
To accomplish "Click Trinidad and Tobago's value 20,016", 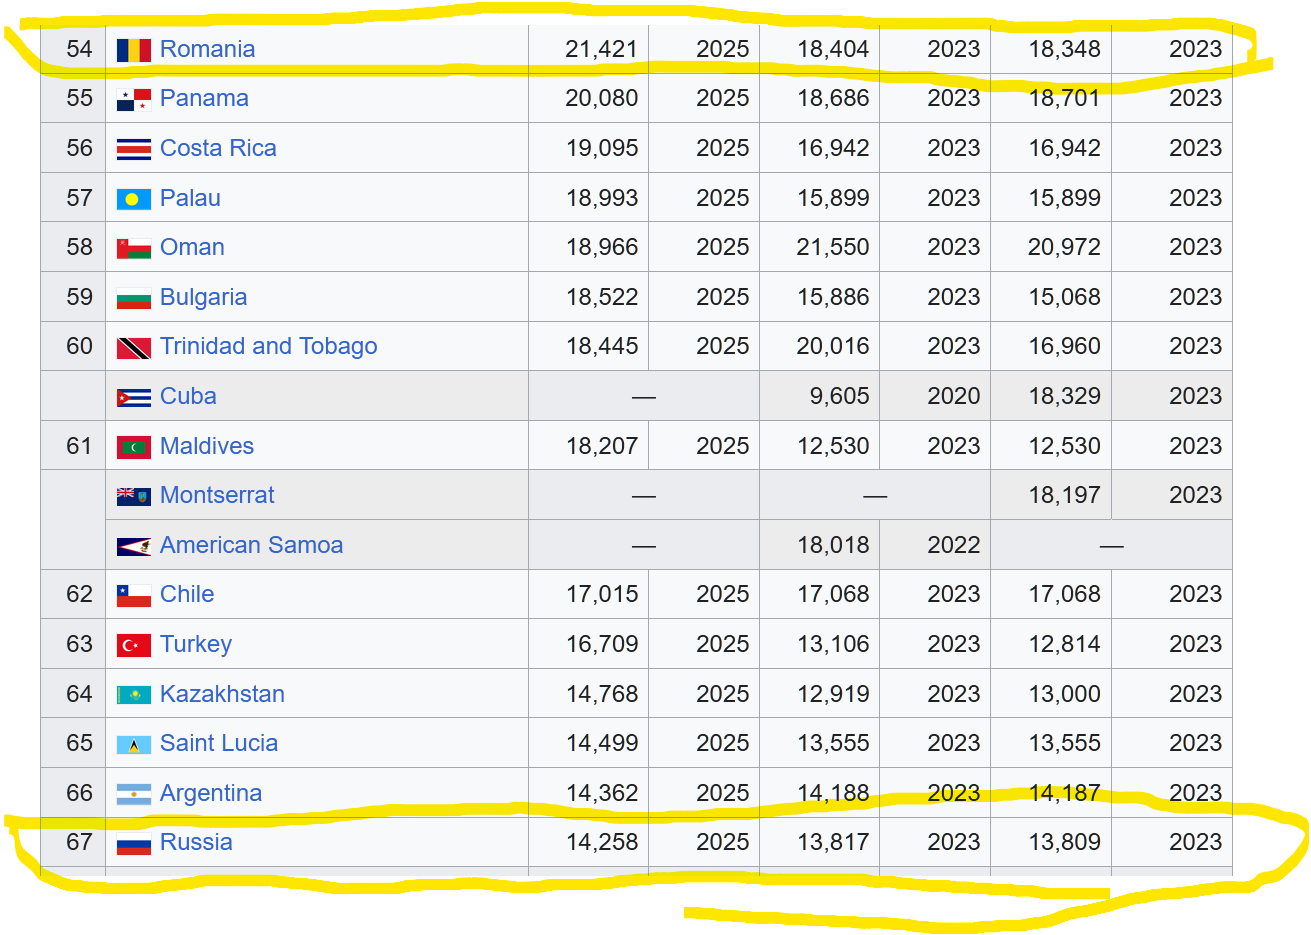I will tap(832, 346).
